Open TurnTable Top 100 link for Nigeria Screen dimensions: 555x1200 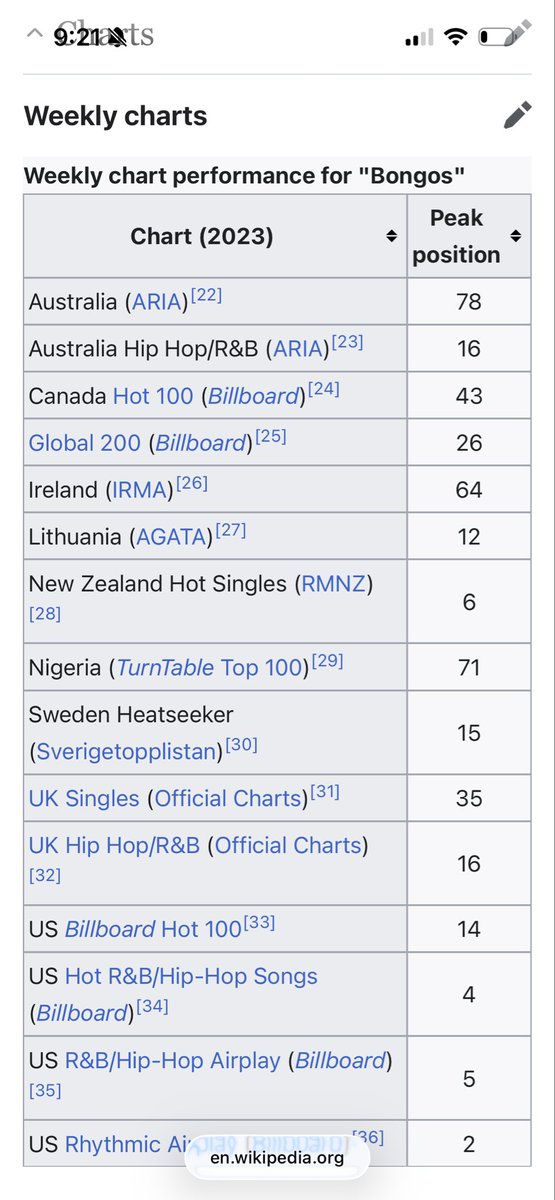tap(211, 668)
